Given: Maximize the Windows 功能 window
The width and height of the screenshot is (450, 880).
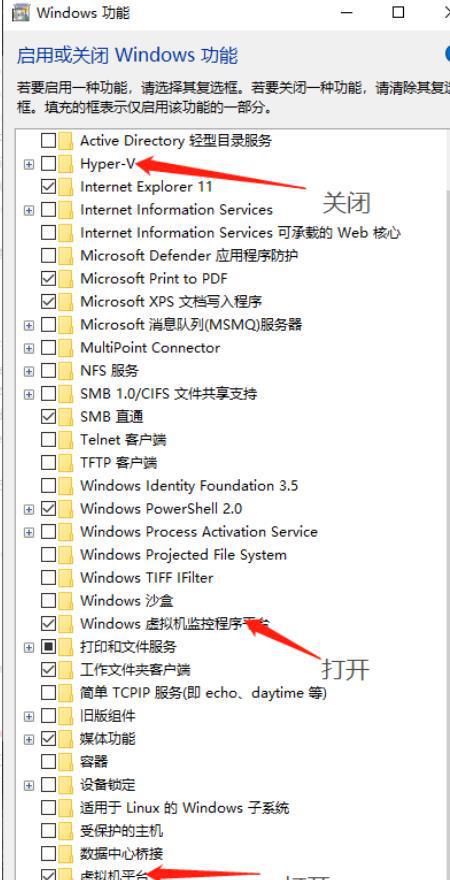Looking at the screenshot, I should point(398,12).
